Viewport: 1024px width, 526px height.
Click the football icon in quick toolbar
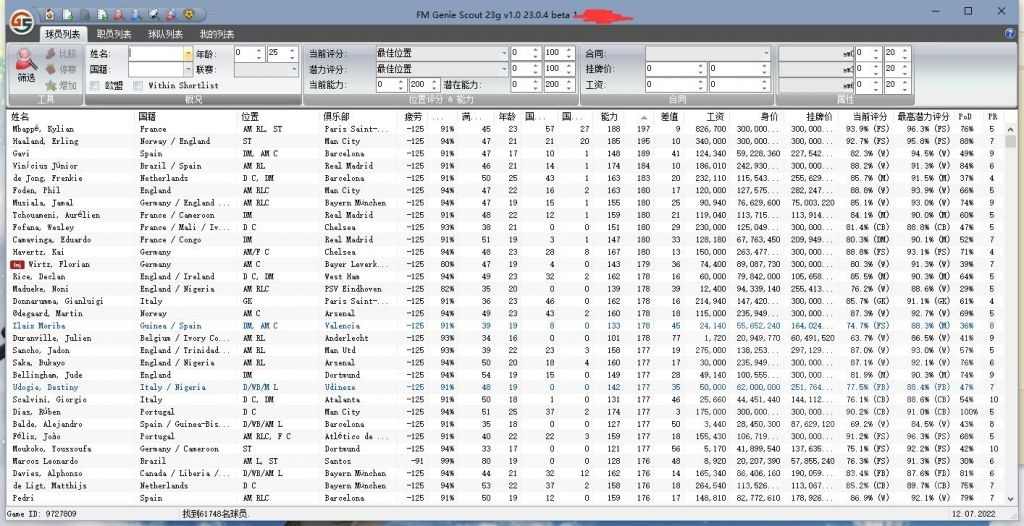pyautogui.click(x=188, y=14)
